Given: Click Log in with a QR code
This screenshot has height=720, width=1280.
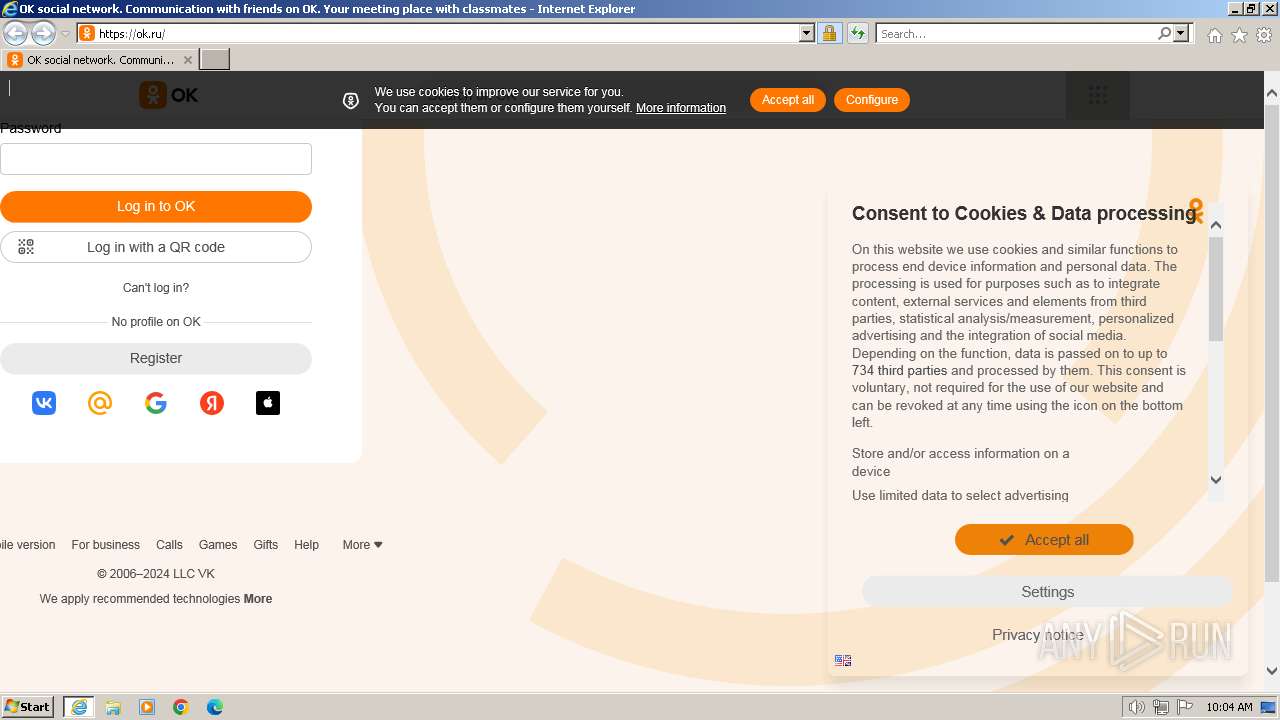Looking at the screenshot, I should tap(156, 247).
